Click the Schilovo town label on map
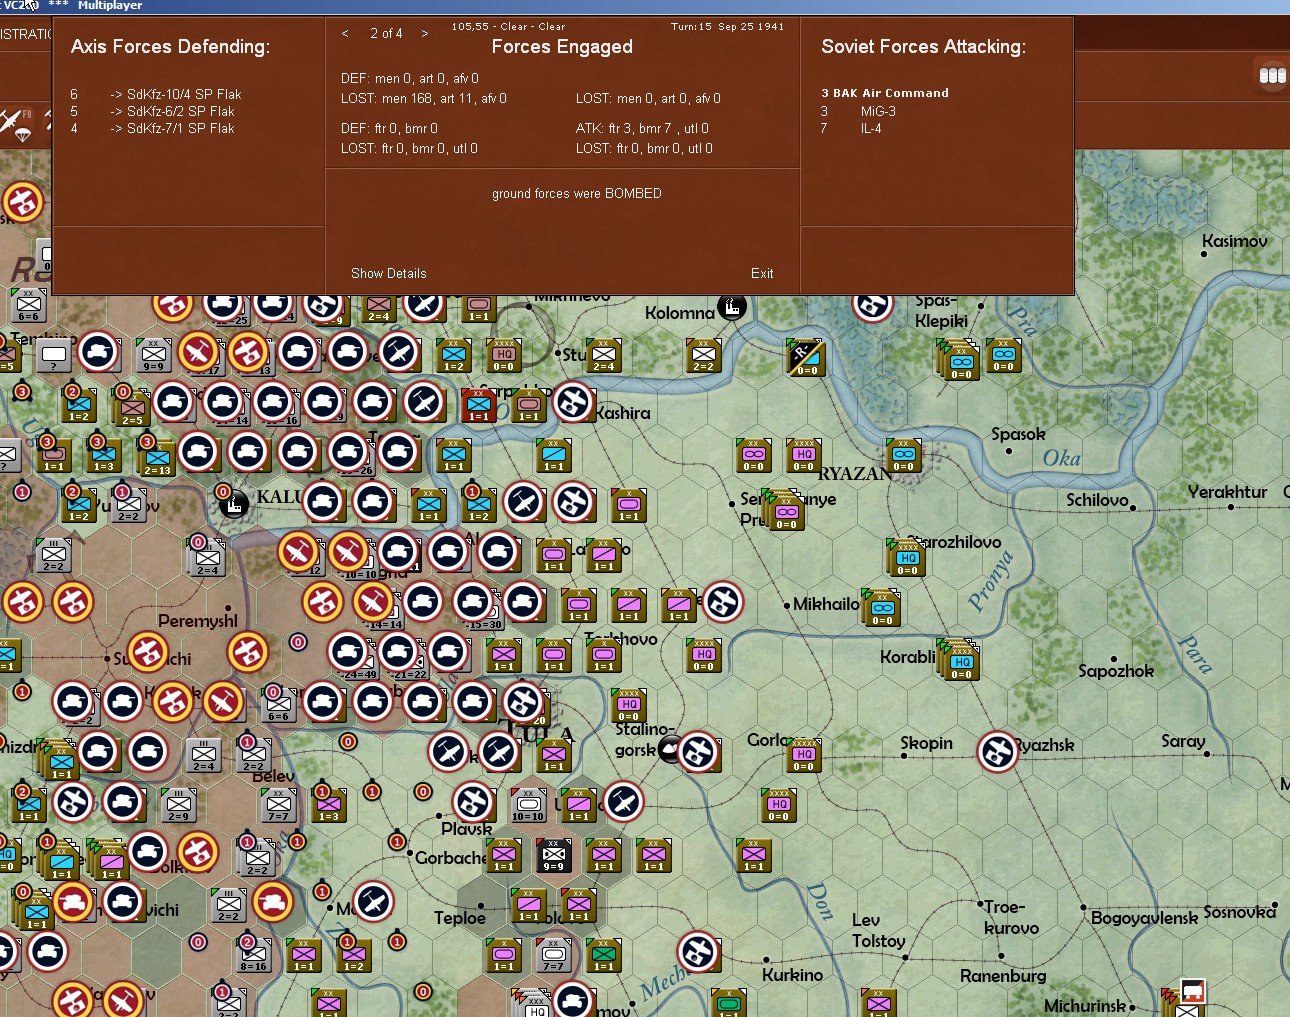The image size is (1290, 1017). (1097, 500)
